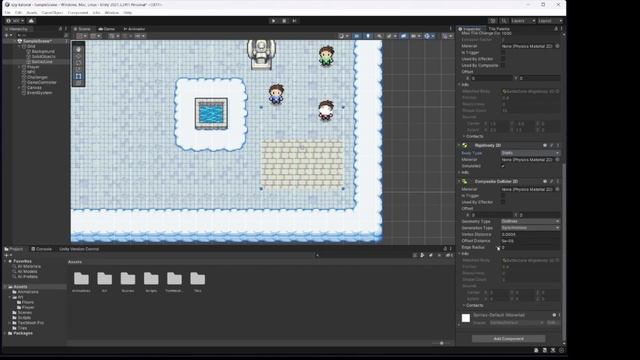Image resolution: width=640 pixels, height=360 pixels.
Task: Toggle scene lighting bulb icon
Action: click(x=368, y=36)
